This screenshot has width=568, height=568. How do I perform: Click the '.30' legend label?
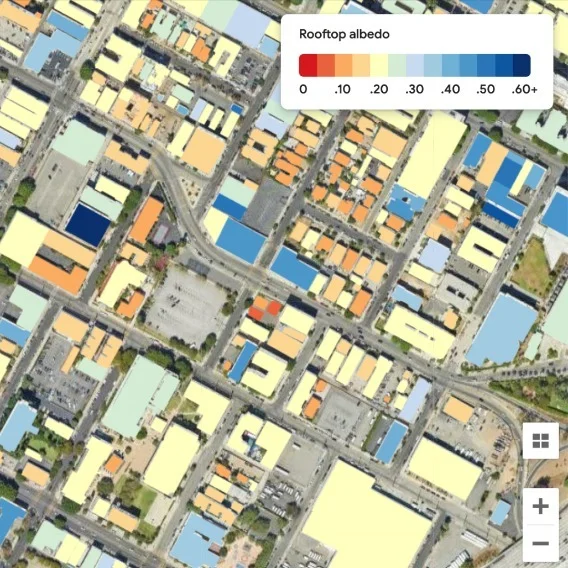pyautogui.click(x=414, y=89)
